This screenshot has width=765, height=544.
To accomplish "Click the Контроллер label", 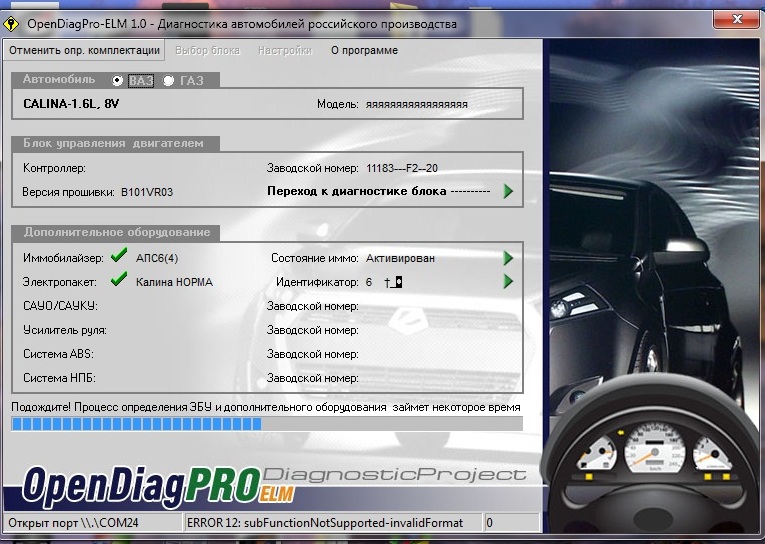I will click(54, 168).
